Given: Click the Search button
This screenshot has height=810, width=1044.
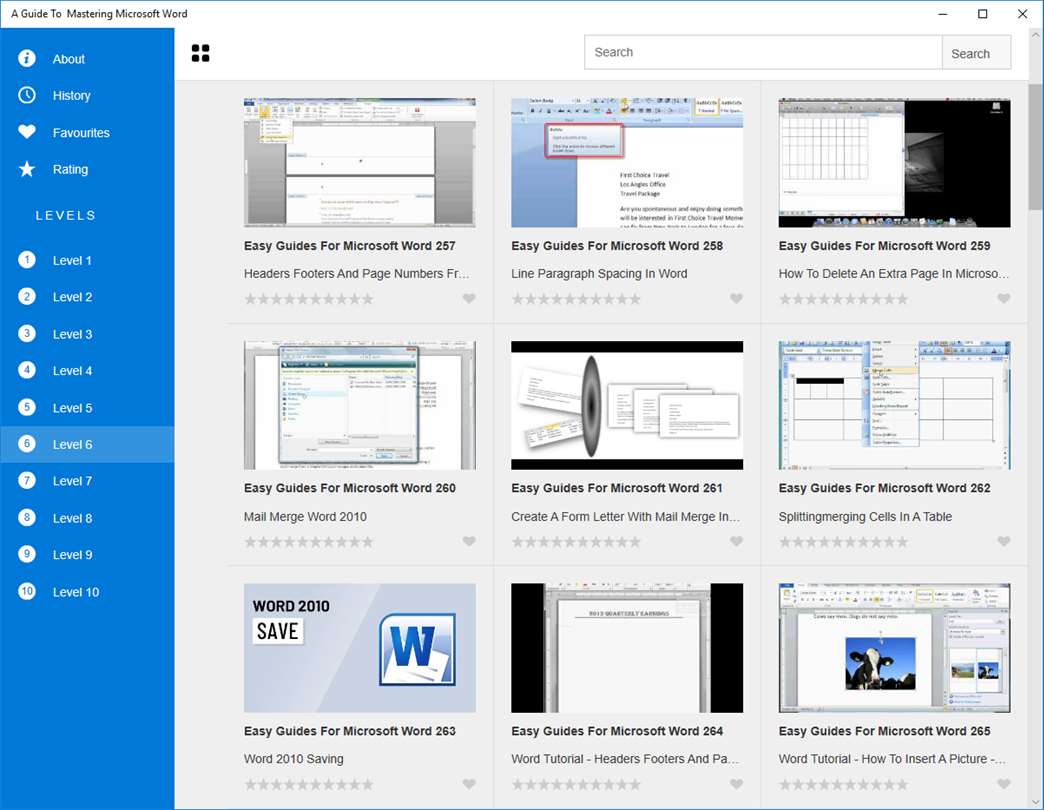Looking at the screenshot, I should point(976,53).
